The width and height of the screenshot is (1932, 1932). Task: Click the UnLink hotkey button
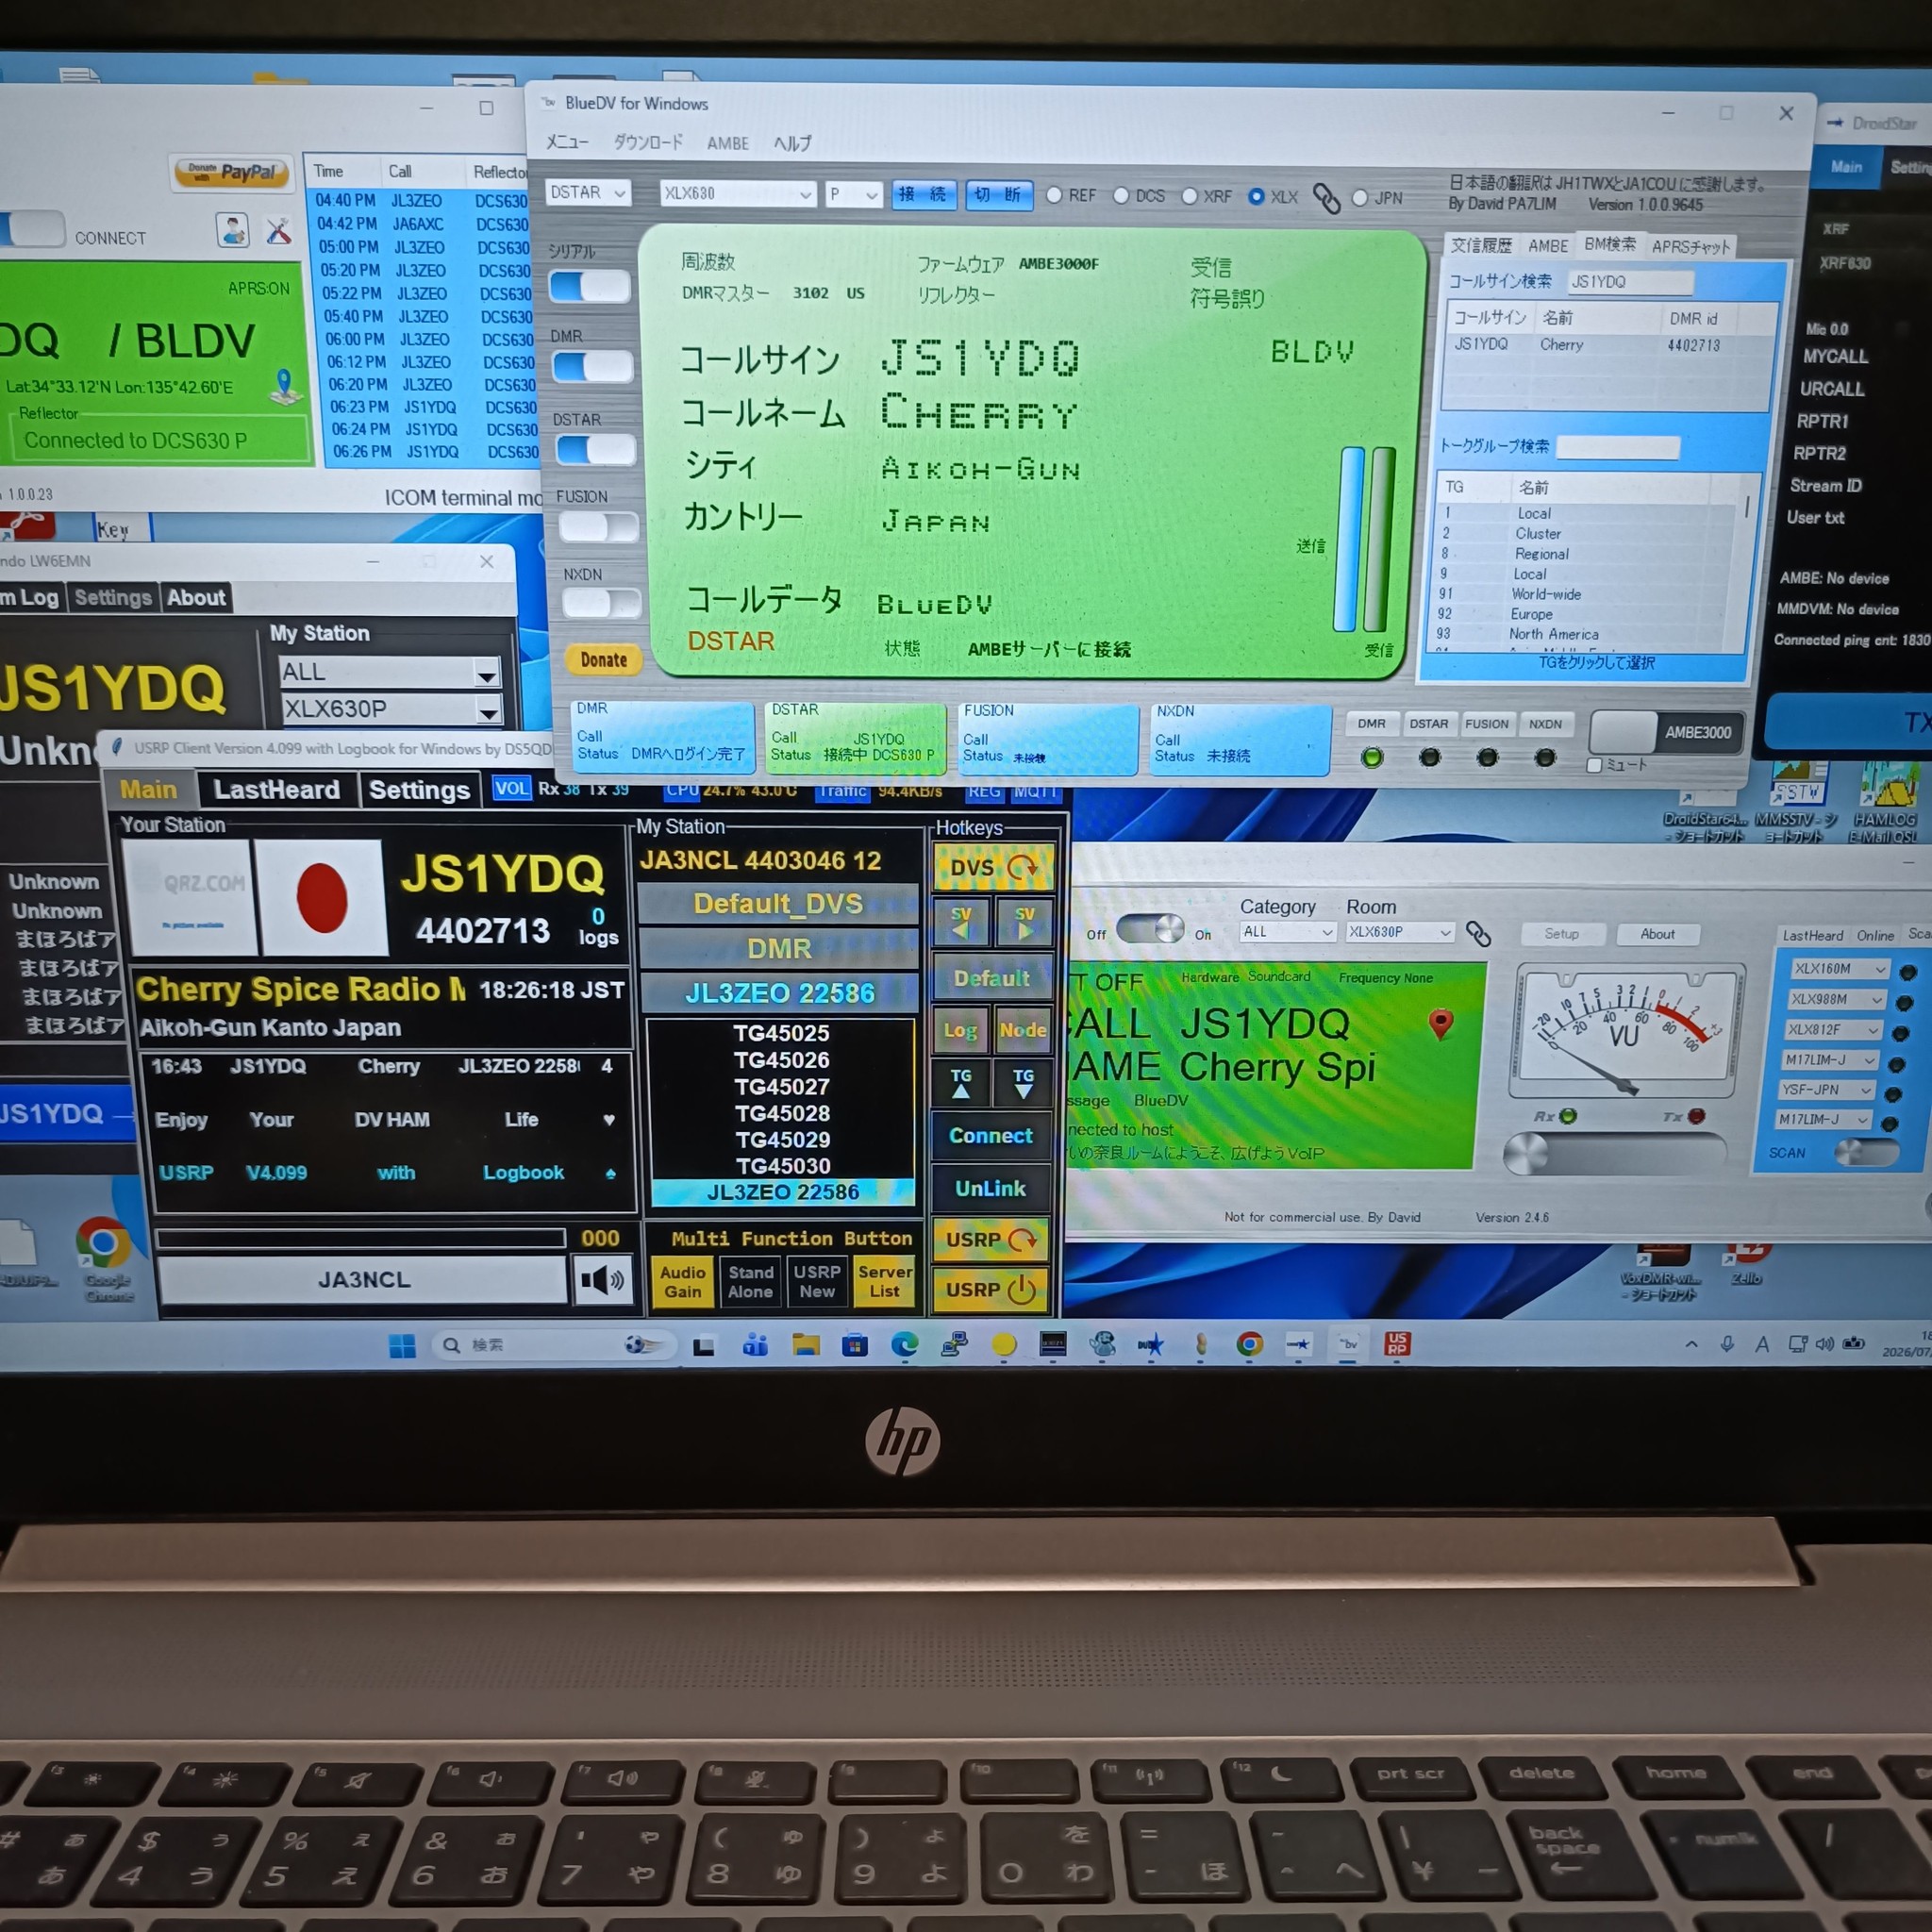991,1188
